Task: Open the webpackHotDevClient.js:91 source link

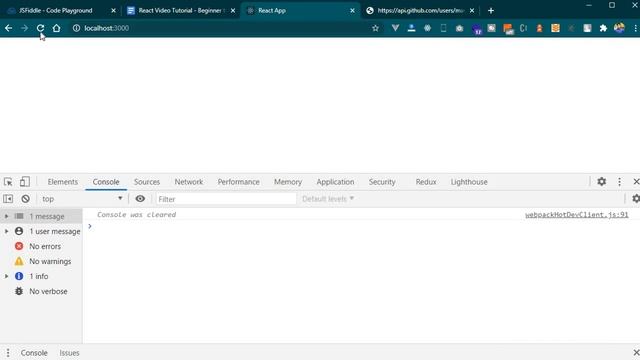Action: click(x=576, y=215)
